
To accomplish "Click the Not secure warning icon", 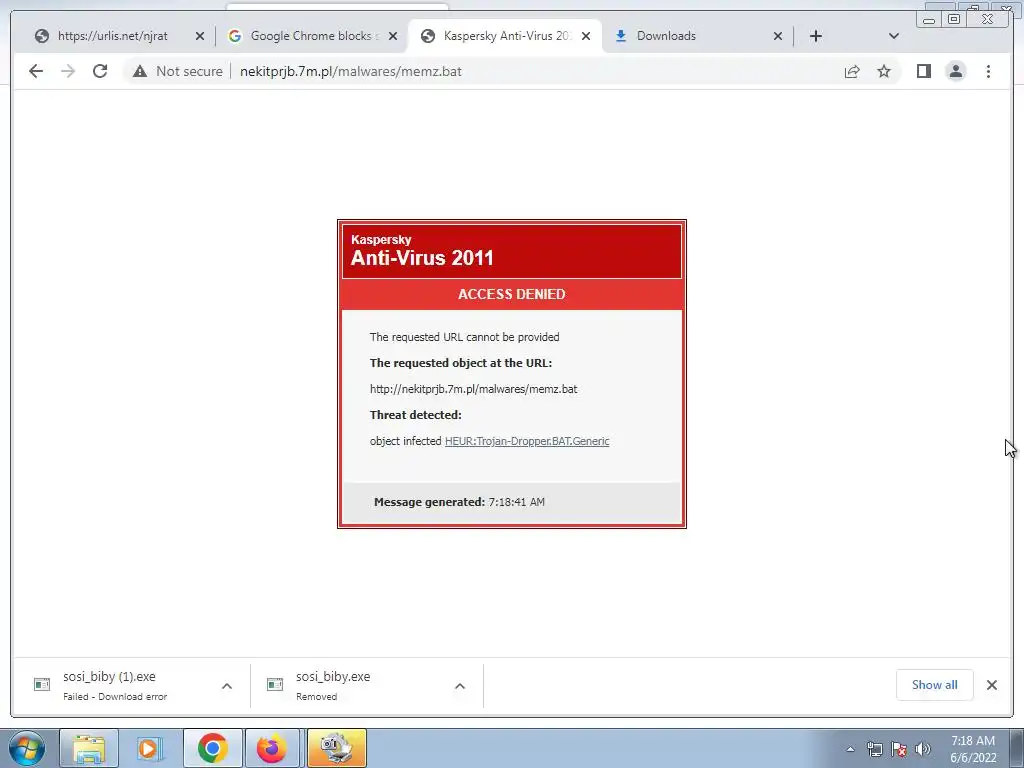I will pyautogui.click(x=140, y=71).
